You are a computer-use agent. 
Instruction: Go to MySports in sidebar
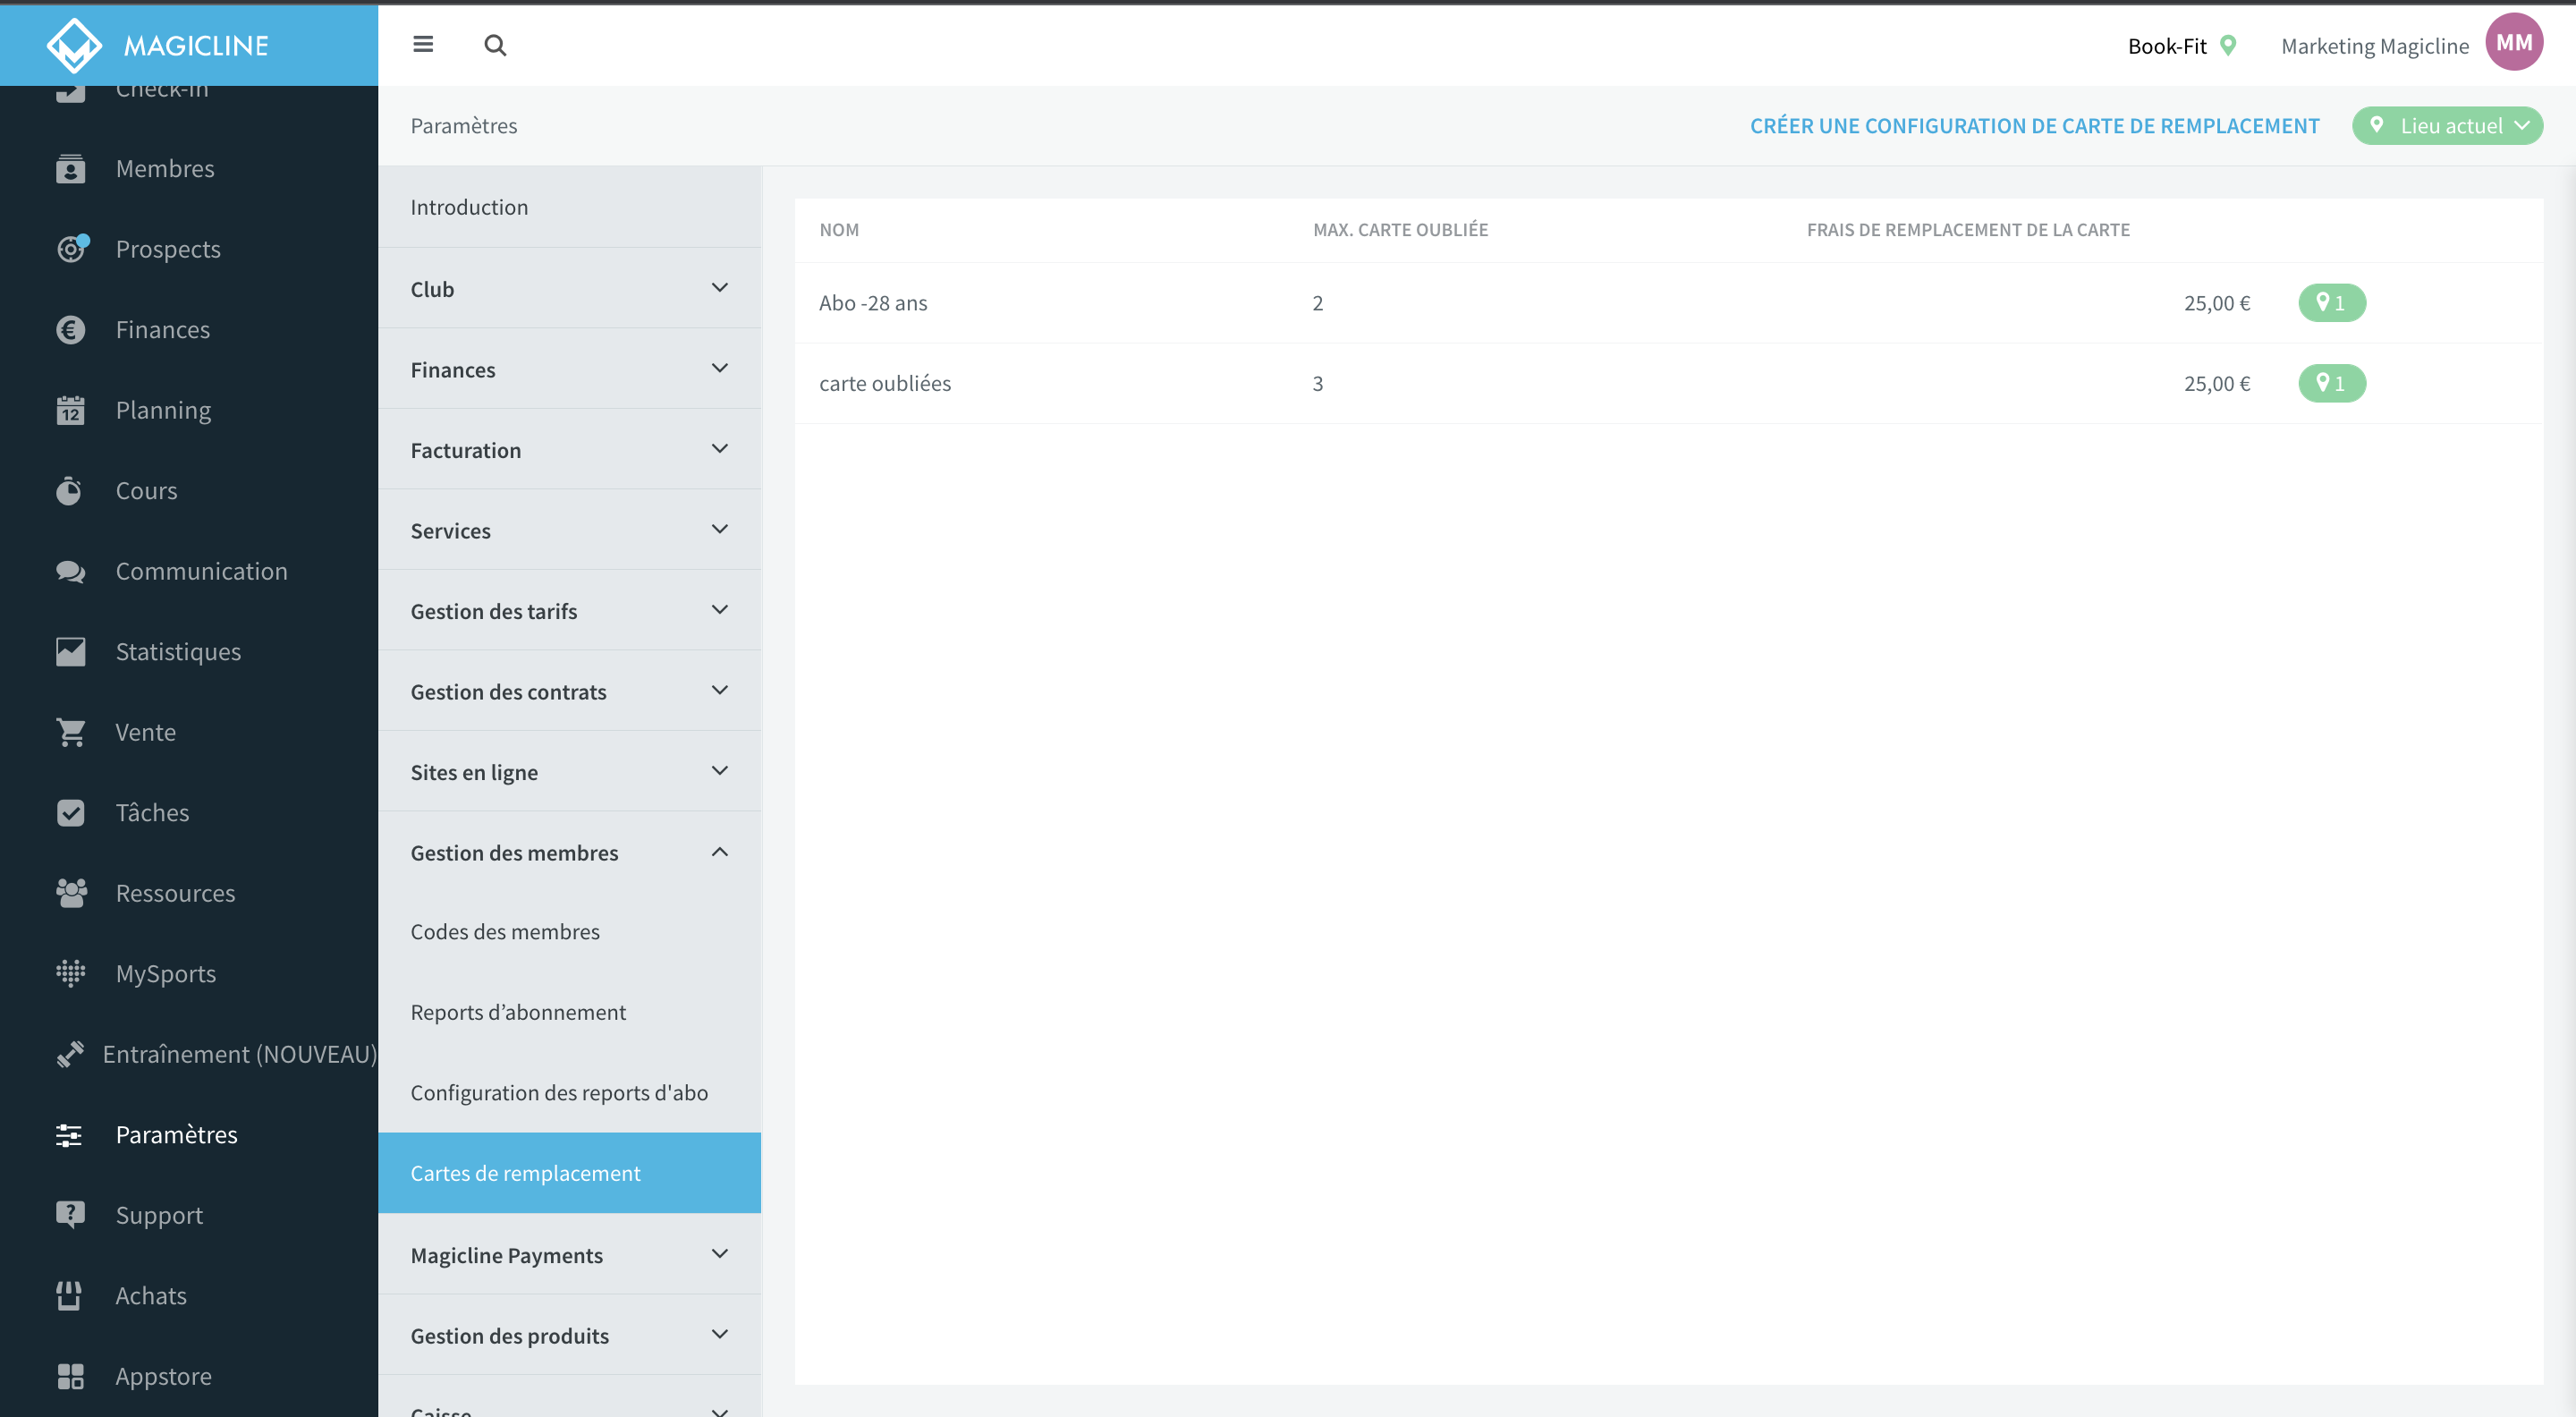click(166, 974)
